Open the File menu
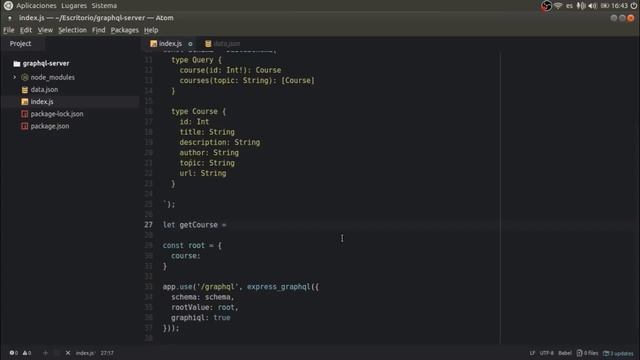The width and height of the screenshot is (640, 360). (x=9, y=30)
